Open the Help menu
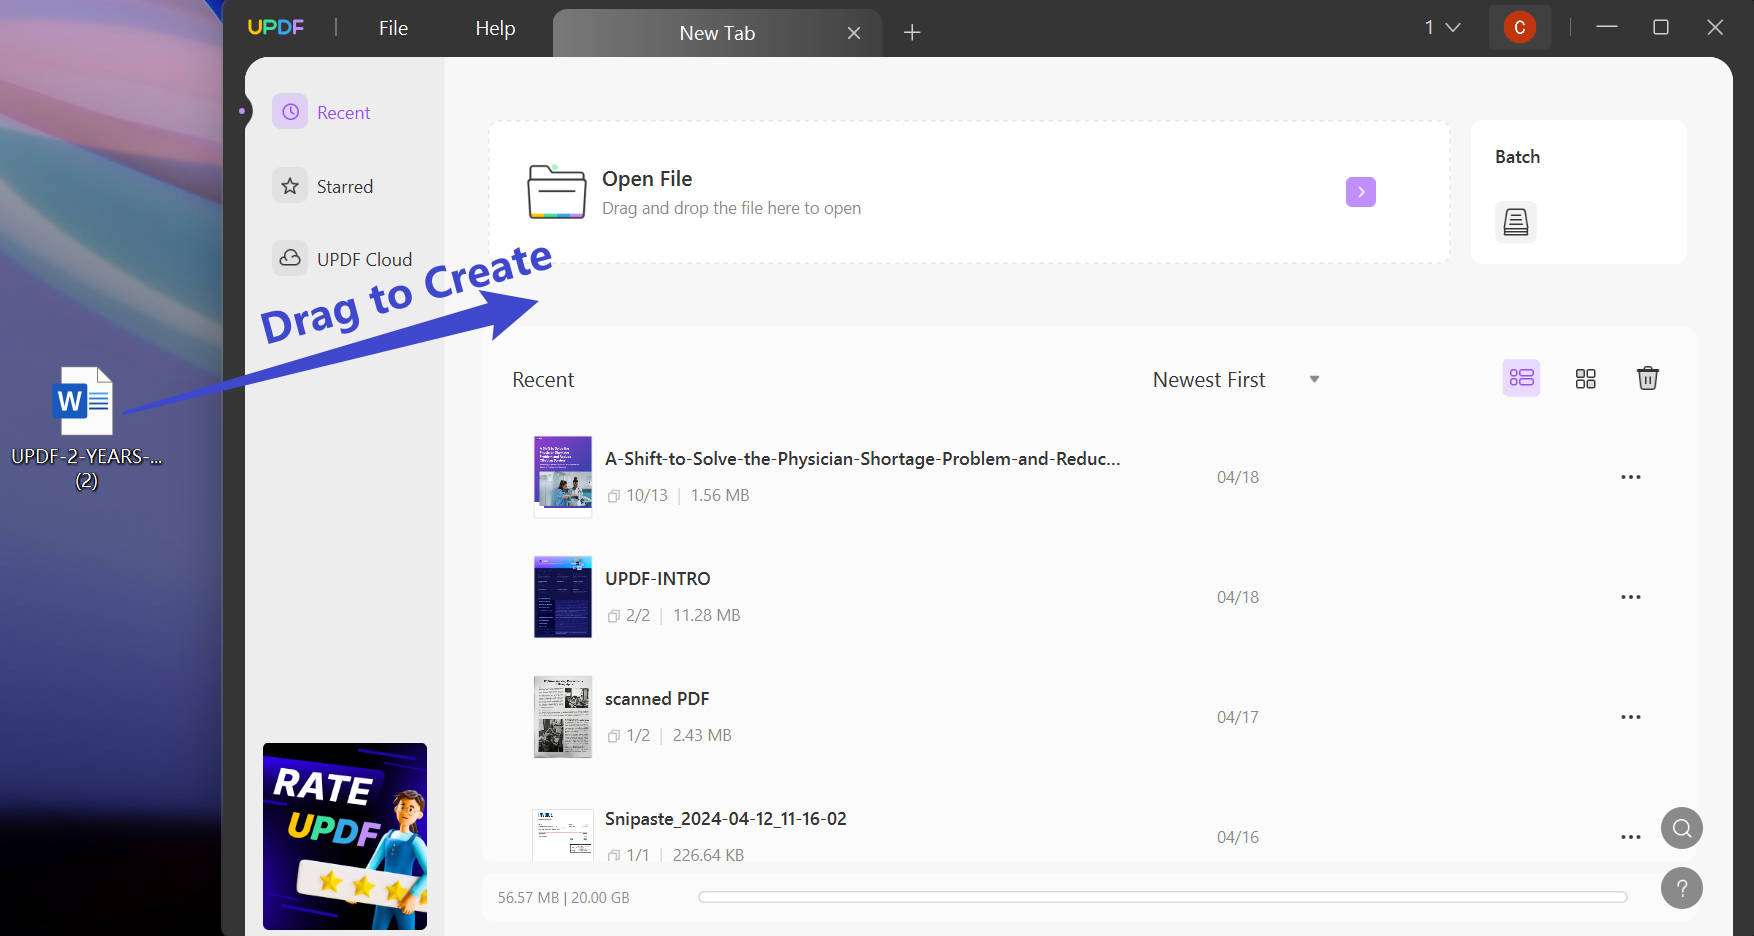The height and width of the screenshot is (936, 1754). [493, 28]
